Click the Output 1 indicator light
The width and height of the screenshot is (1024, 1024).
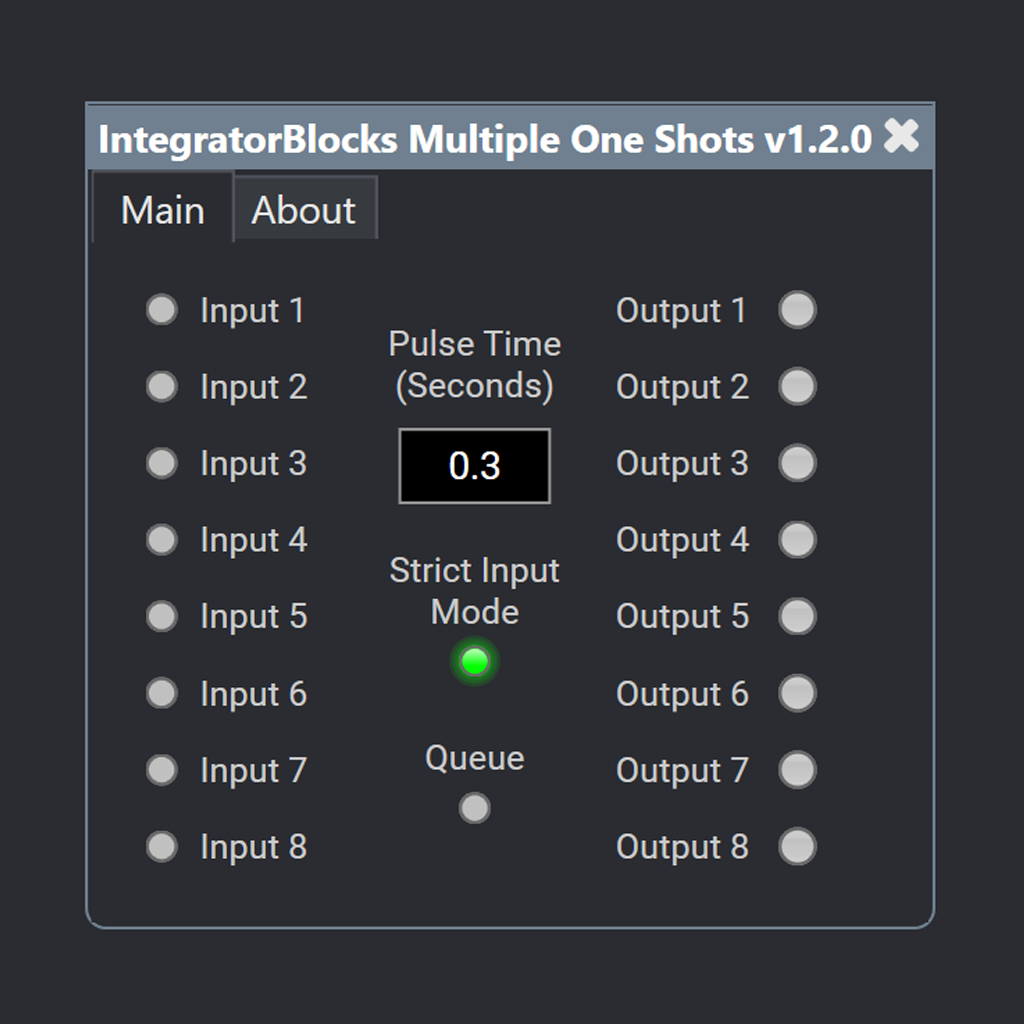click(x=797, y=310)
